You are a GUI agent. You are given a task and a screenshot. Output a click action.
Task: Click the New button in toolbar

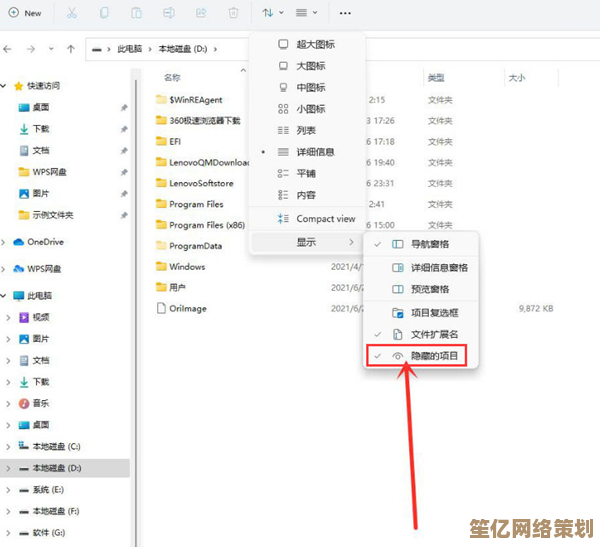25,13
